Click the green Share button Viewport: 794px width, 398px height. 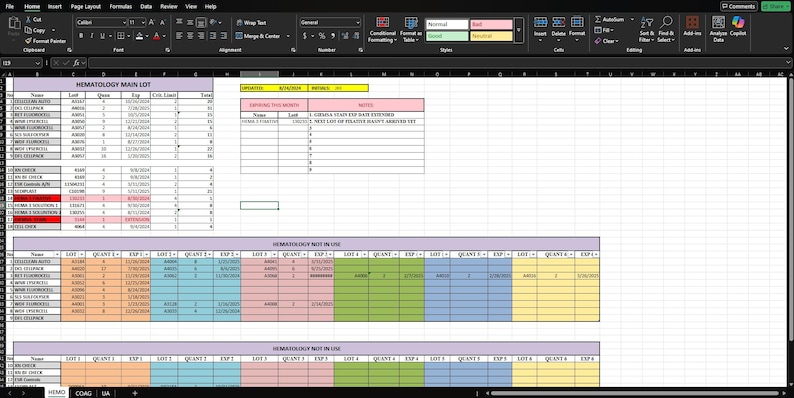tap(775, 6)
